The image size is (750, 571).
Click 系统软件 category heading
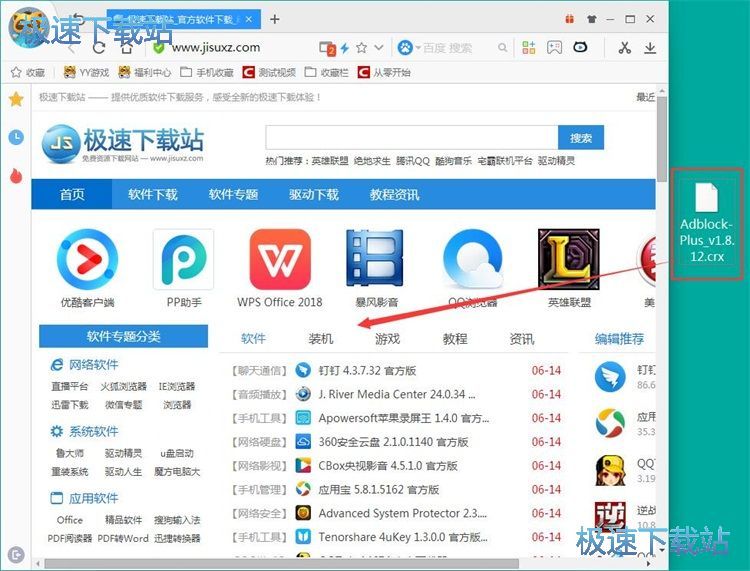pyautogui.click(x=93, y=432)
